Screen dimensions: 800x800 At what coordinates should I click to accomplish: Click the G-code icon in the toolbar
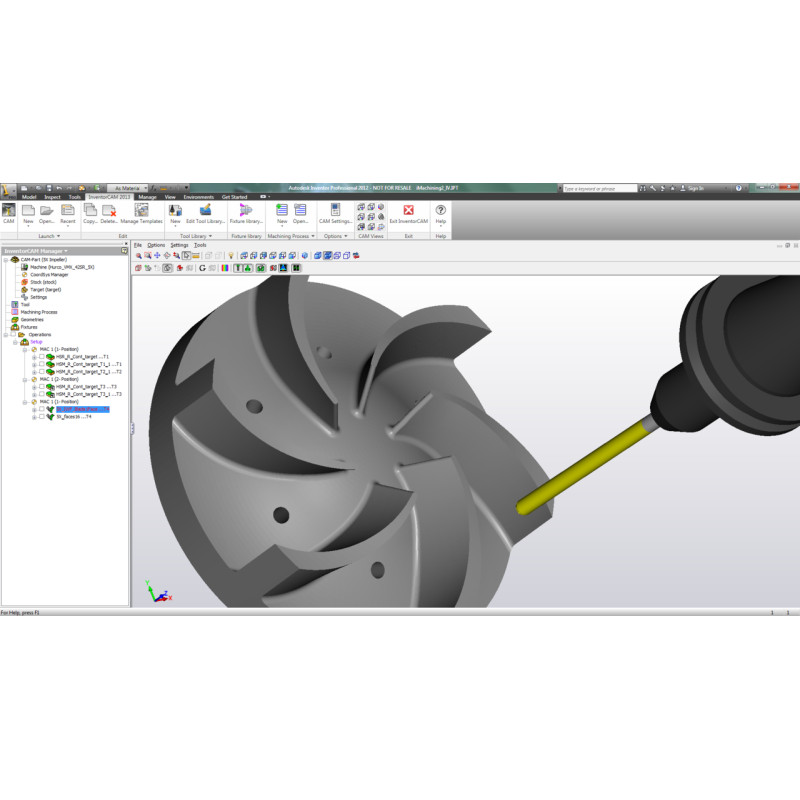coord(202,268)
